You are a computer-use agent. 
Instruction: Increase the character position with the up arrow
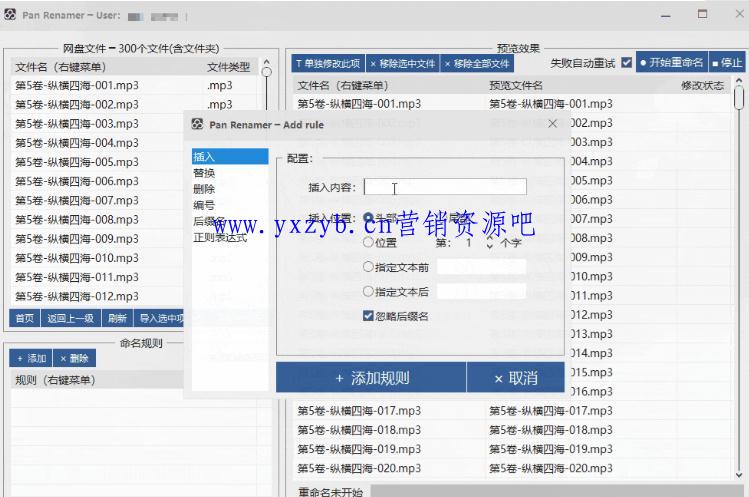[490, 239]
